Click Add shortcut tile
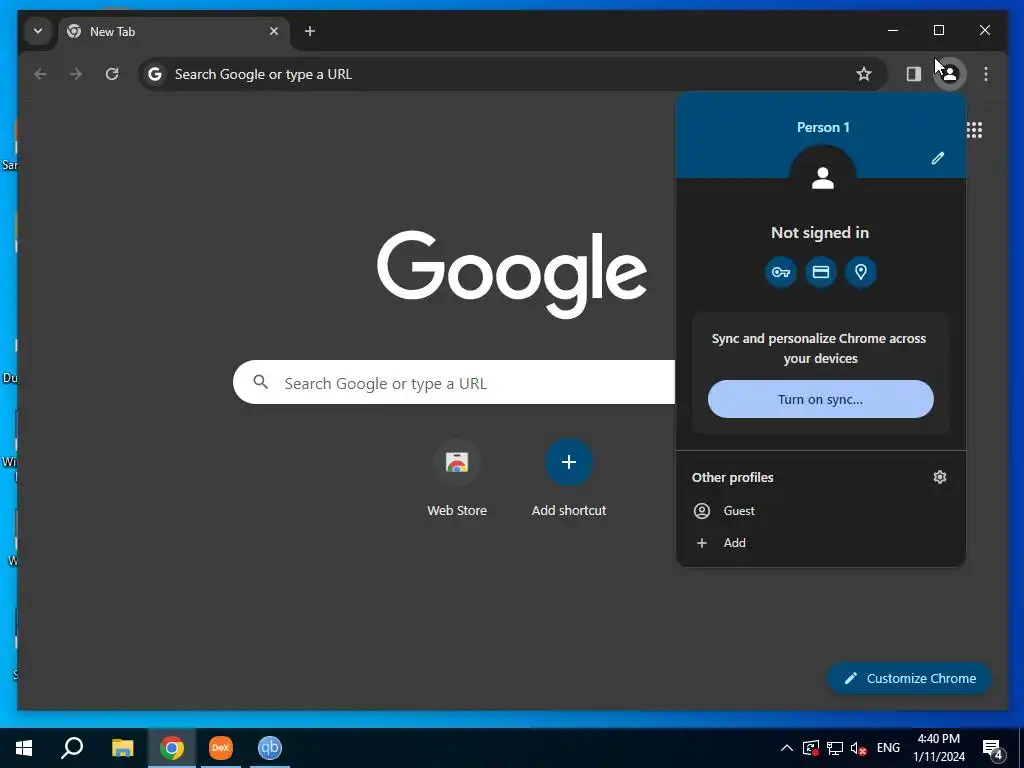Image resolution: width=1024 pixels, height=768 pixels. coord(569,479)
